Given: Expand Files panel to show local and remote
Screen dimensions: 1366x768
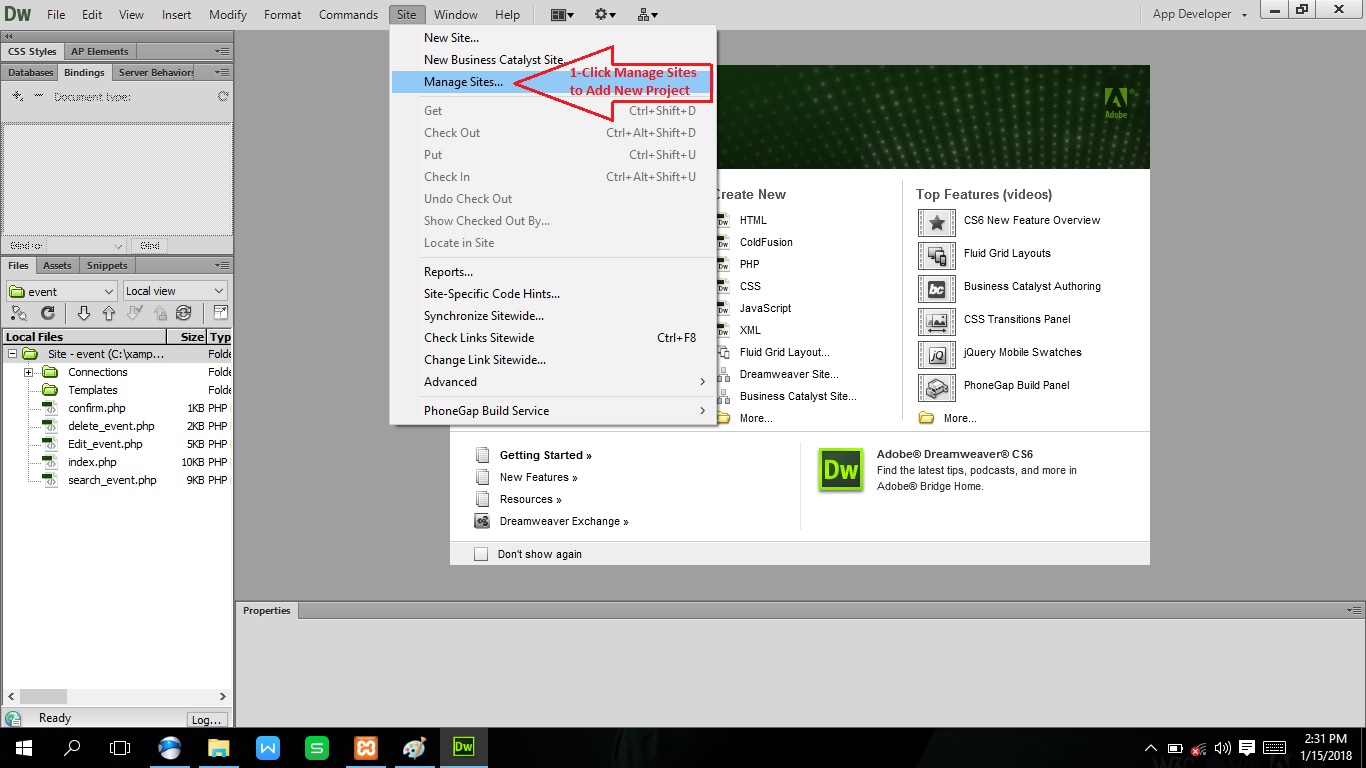Looking at the screenshot, I should pyautogui.click(x=221, y=313).
